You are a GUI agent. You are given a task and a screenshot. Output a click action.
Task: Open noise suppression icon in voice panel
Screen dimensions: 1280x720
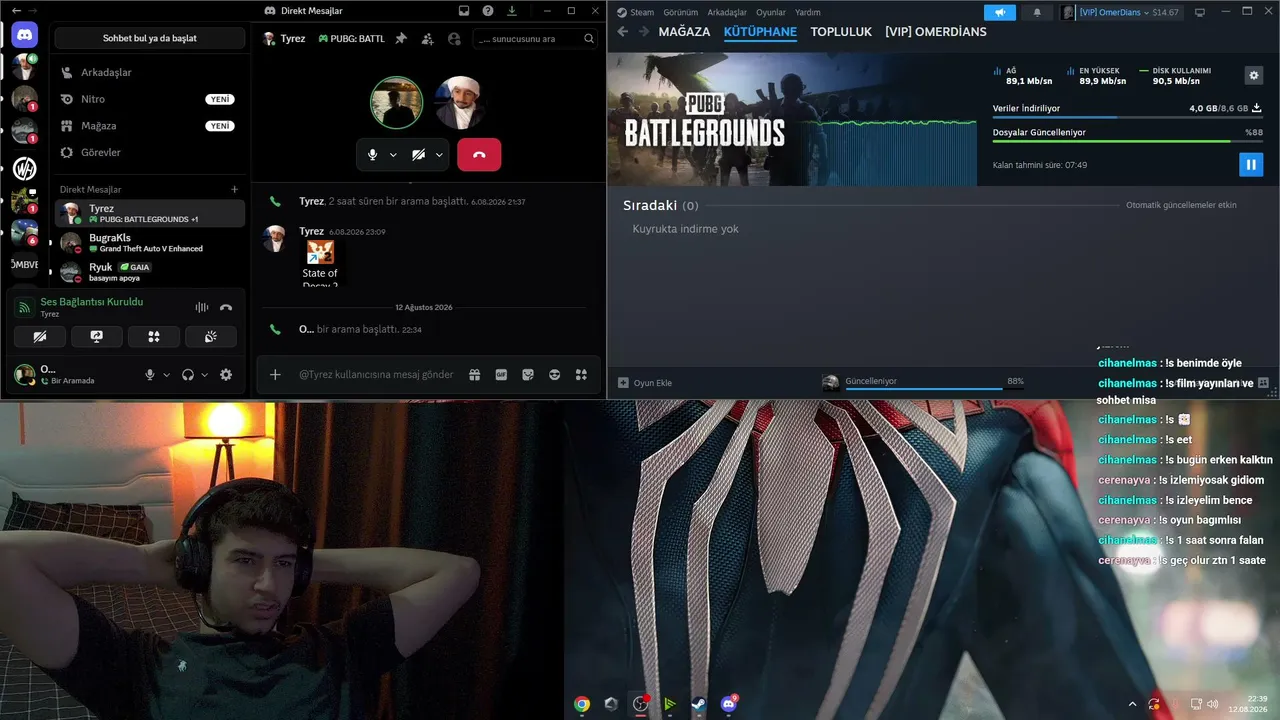point(202,308)
